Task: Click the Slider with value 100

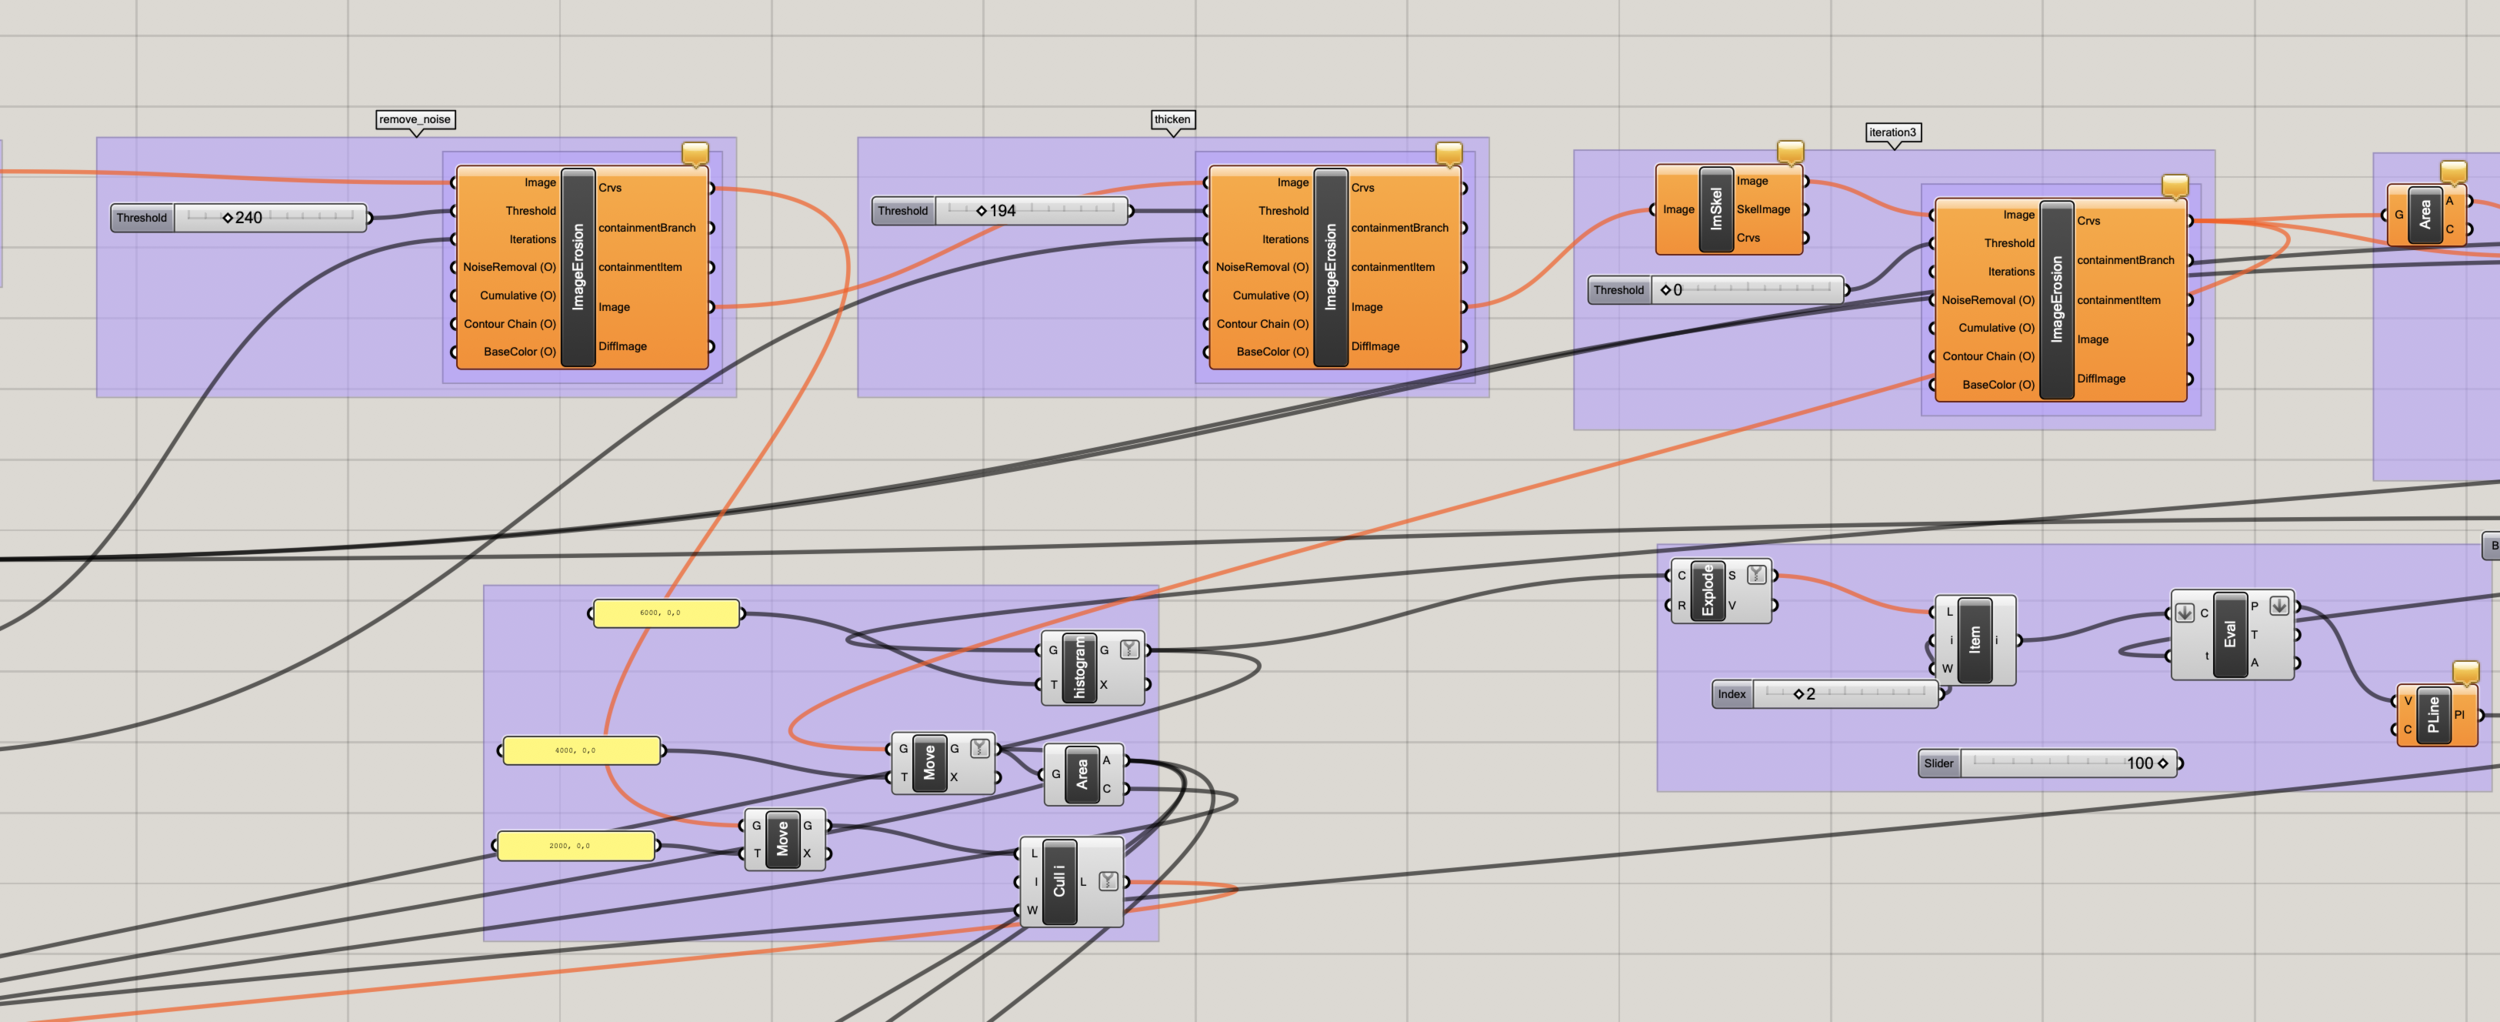Action: (2049, 763)
